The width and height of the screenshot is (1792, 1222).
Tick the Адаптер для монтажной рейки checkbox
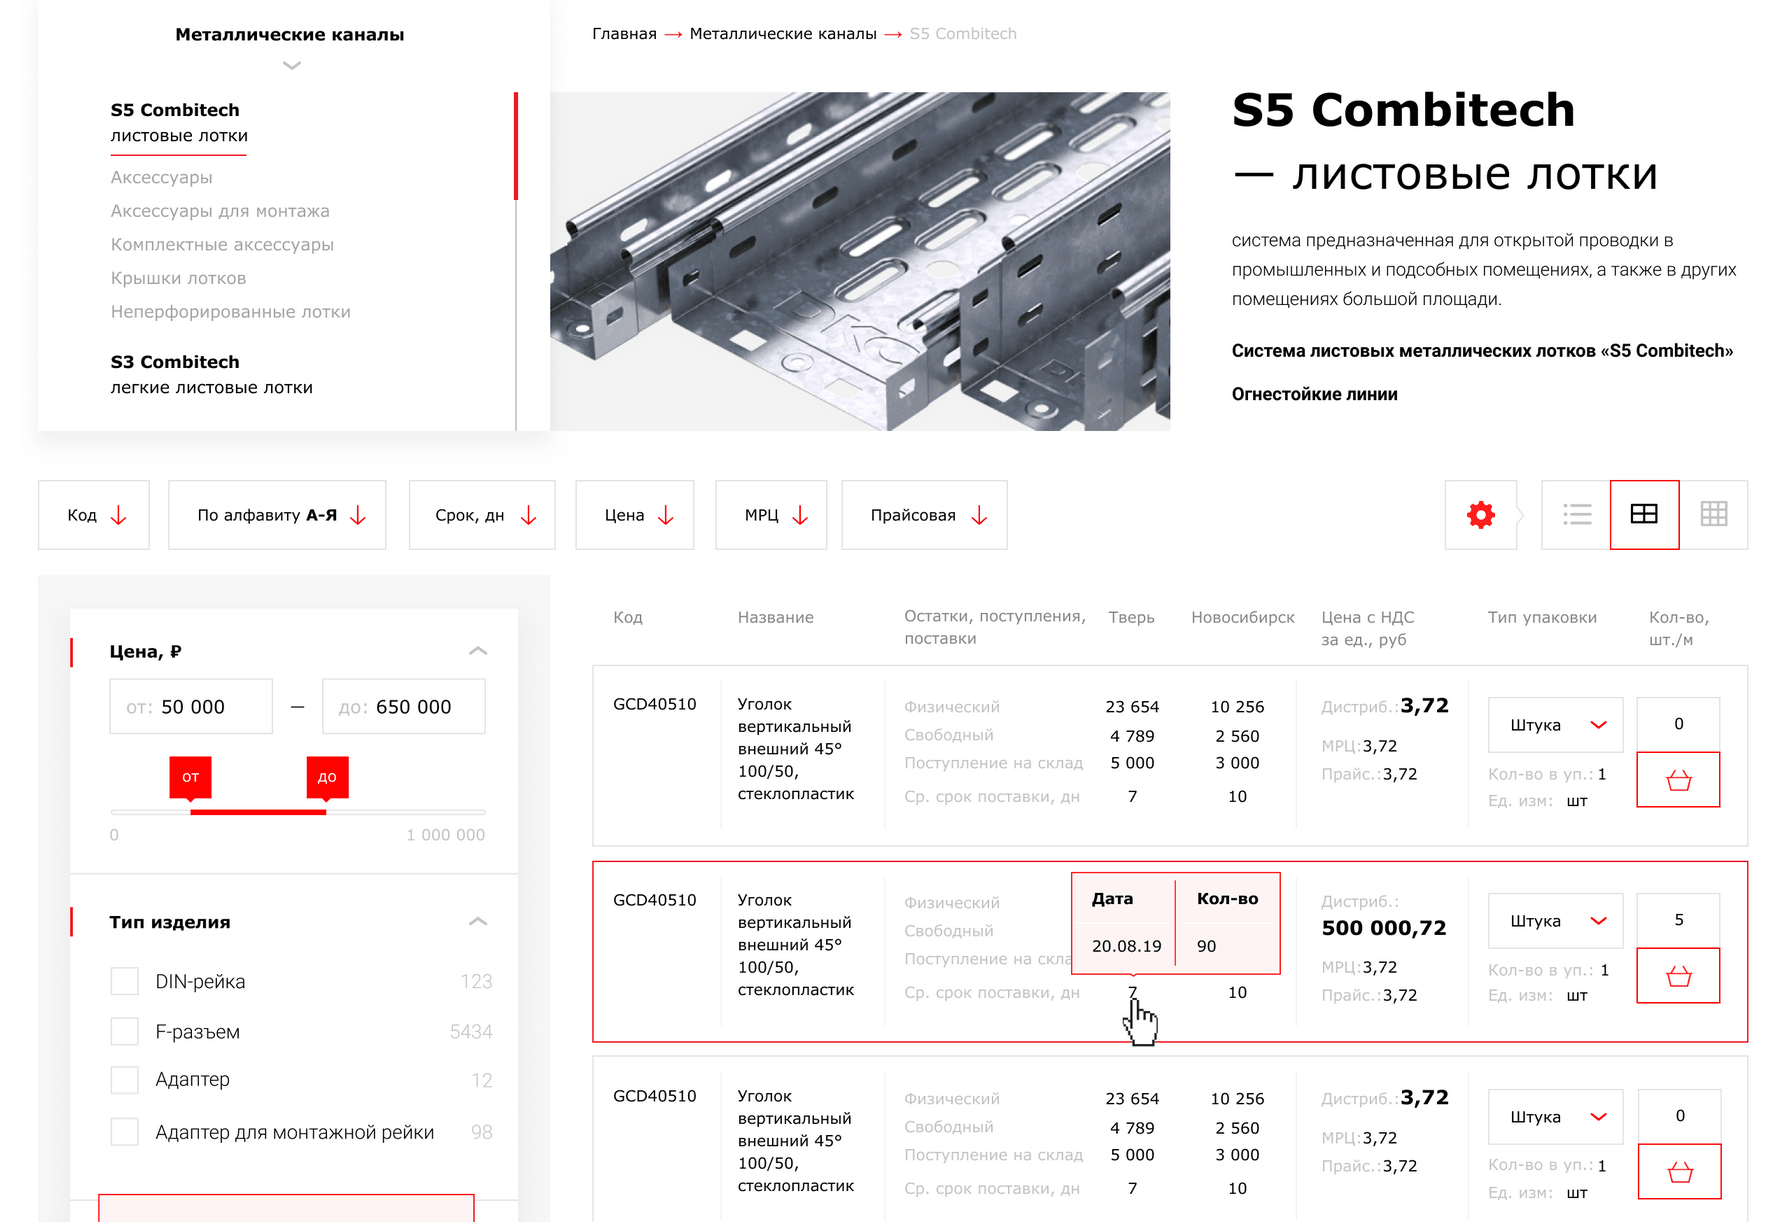point(125,1132)
